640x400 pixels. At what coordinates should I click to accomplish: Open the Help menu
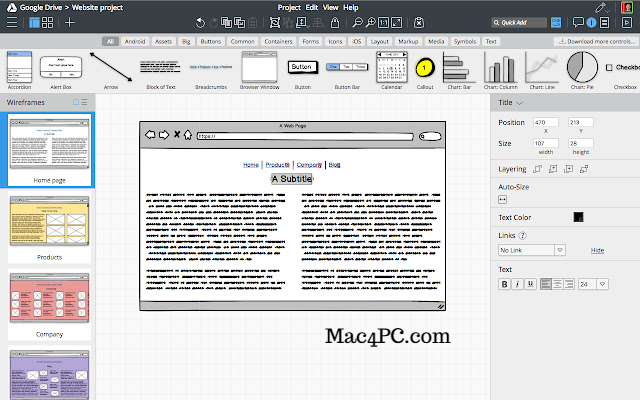point(351,7)
